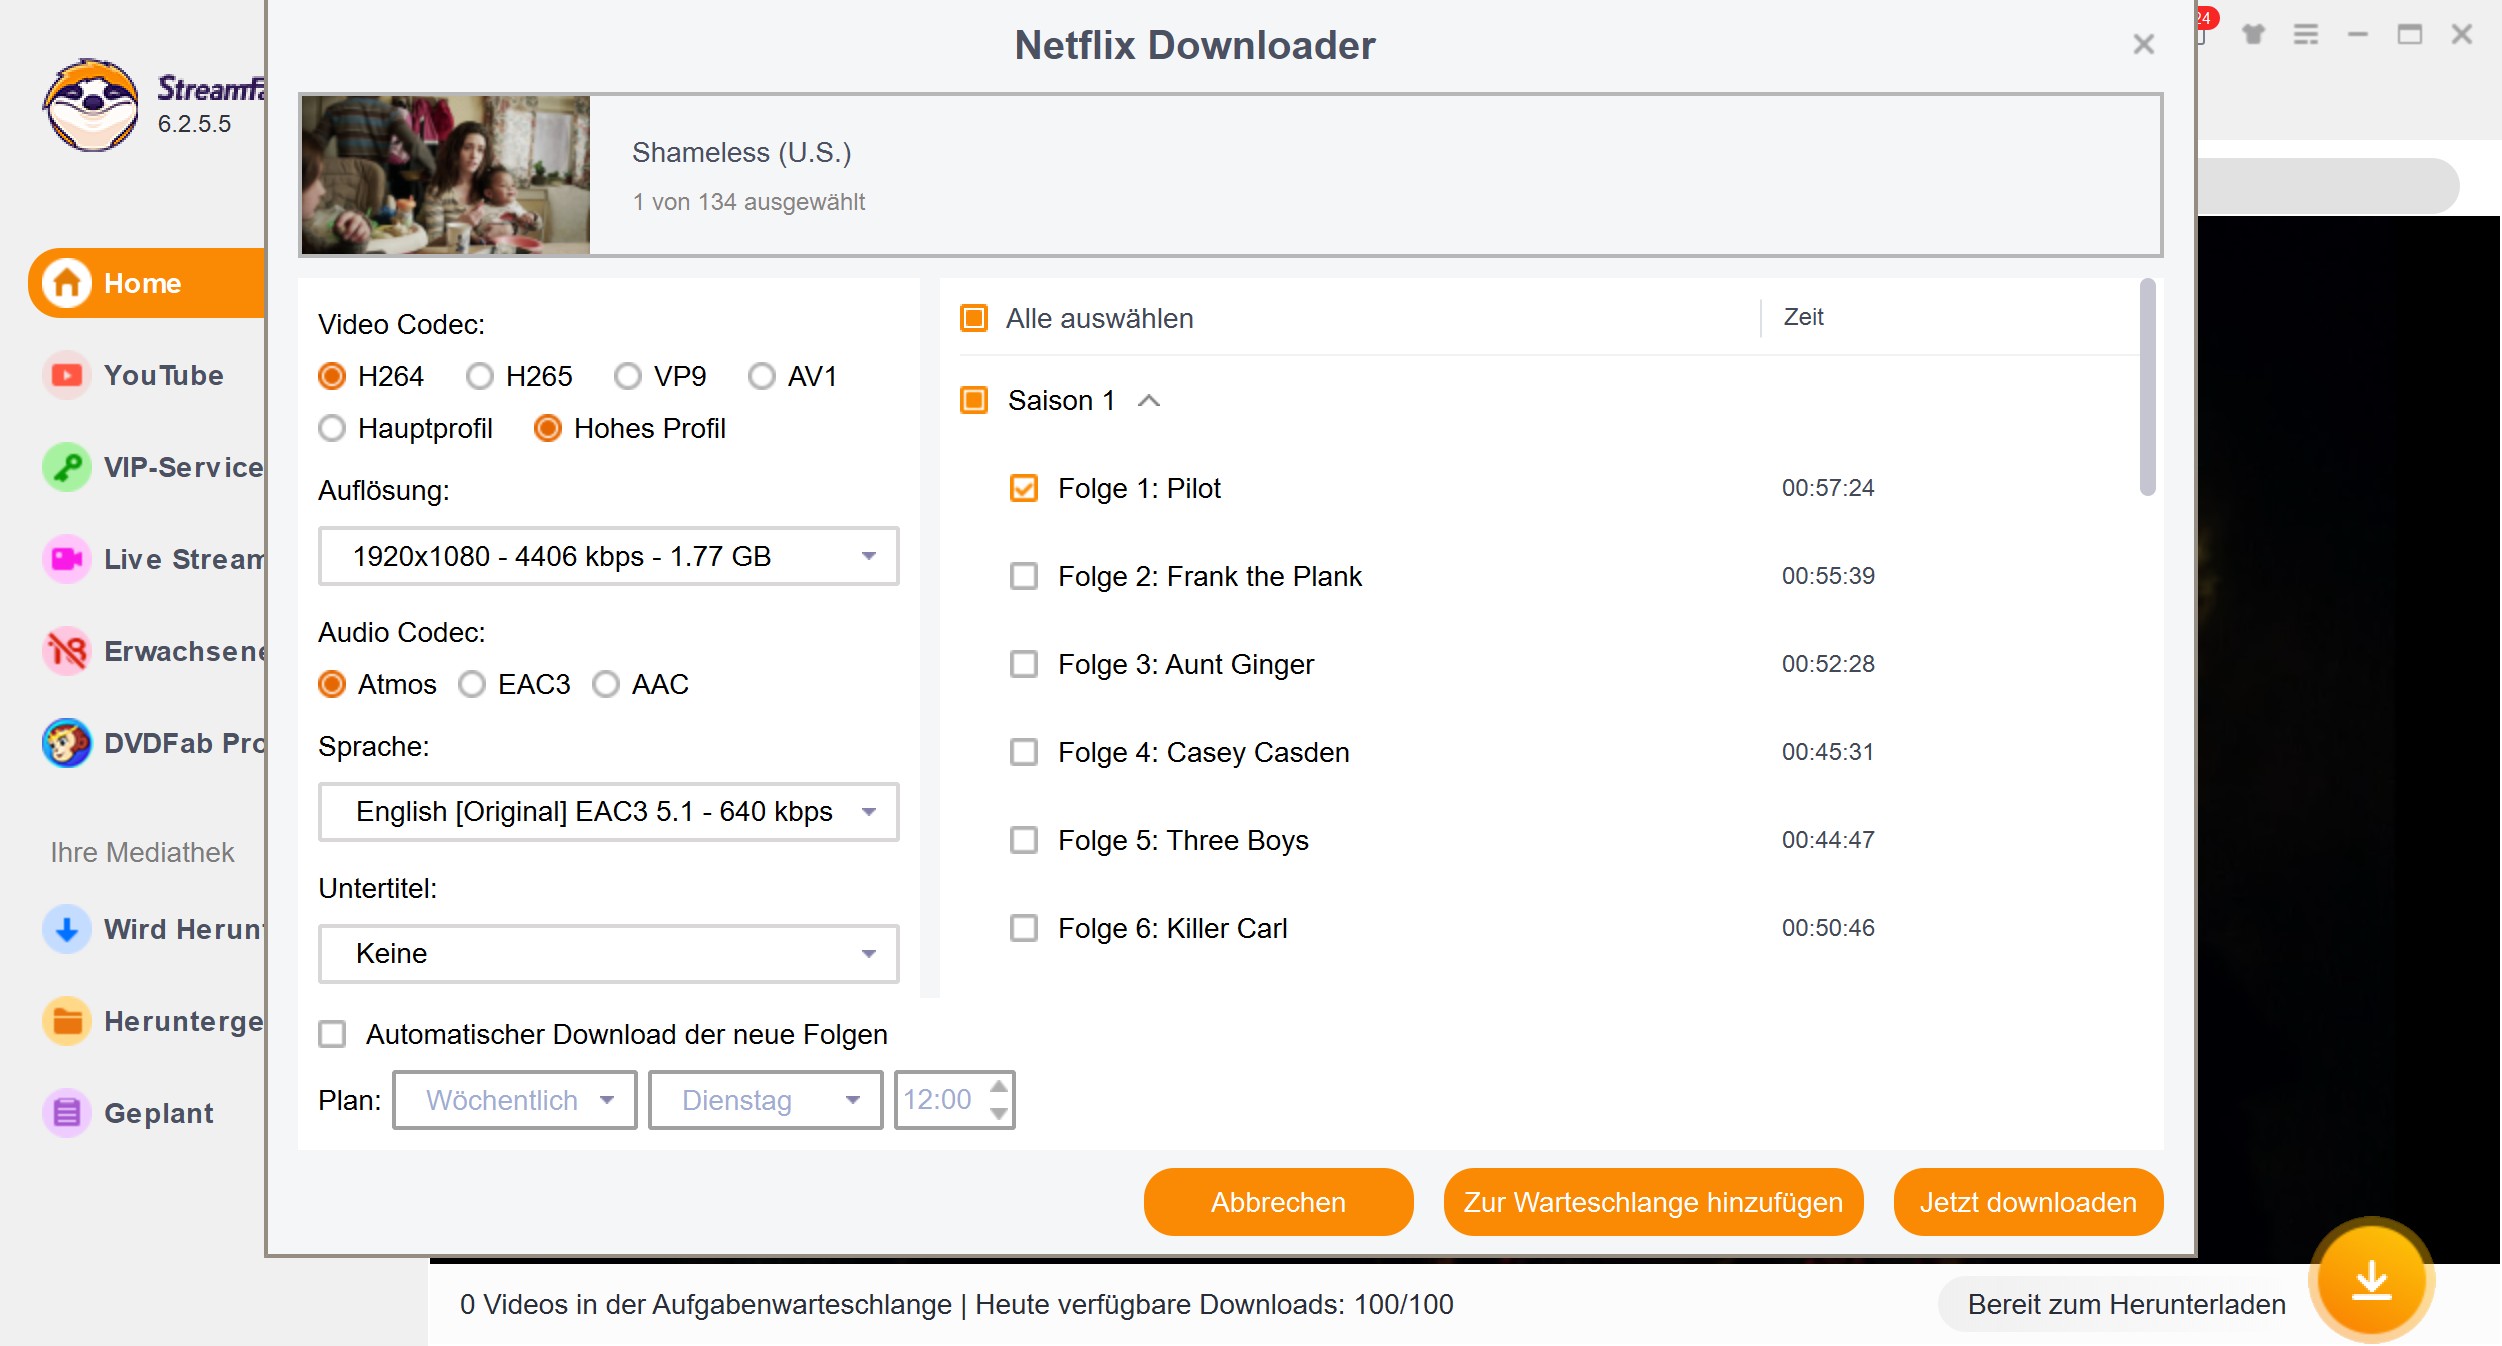Click the round orange download button
The width and height of the screenshot is (2502, 1346).
(2371, 1279)
